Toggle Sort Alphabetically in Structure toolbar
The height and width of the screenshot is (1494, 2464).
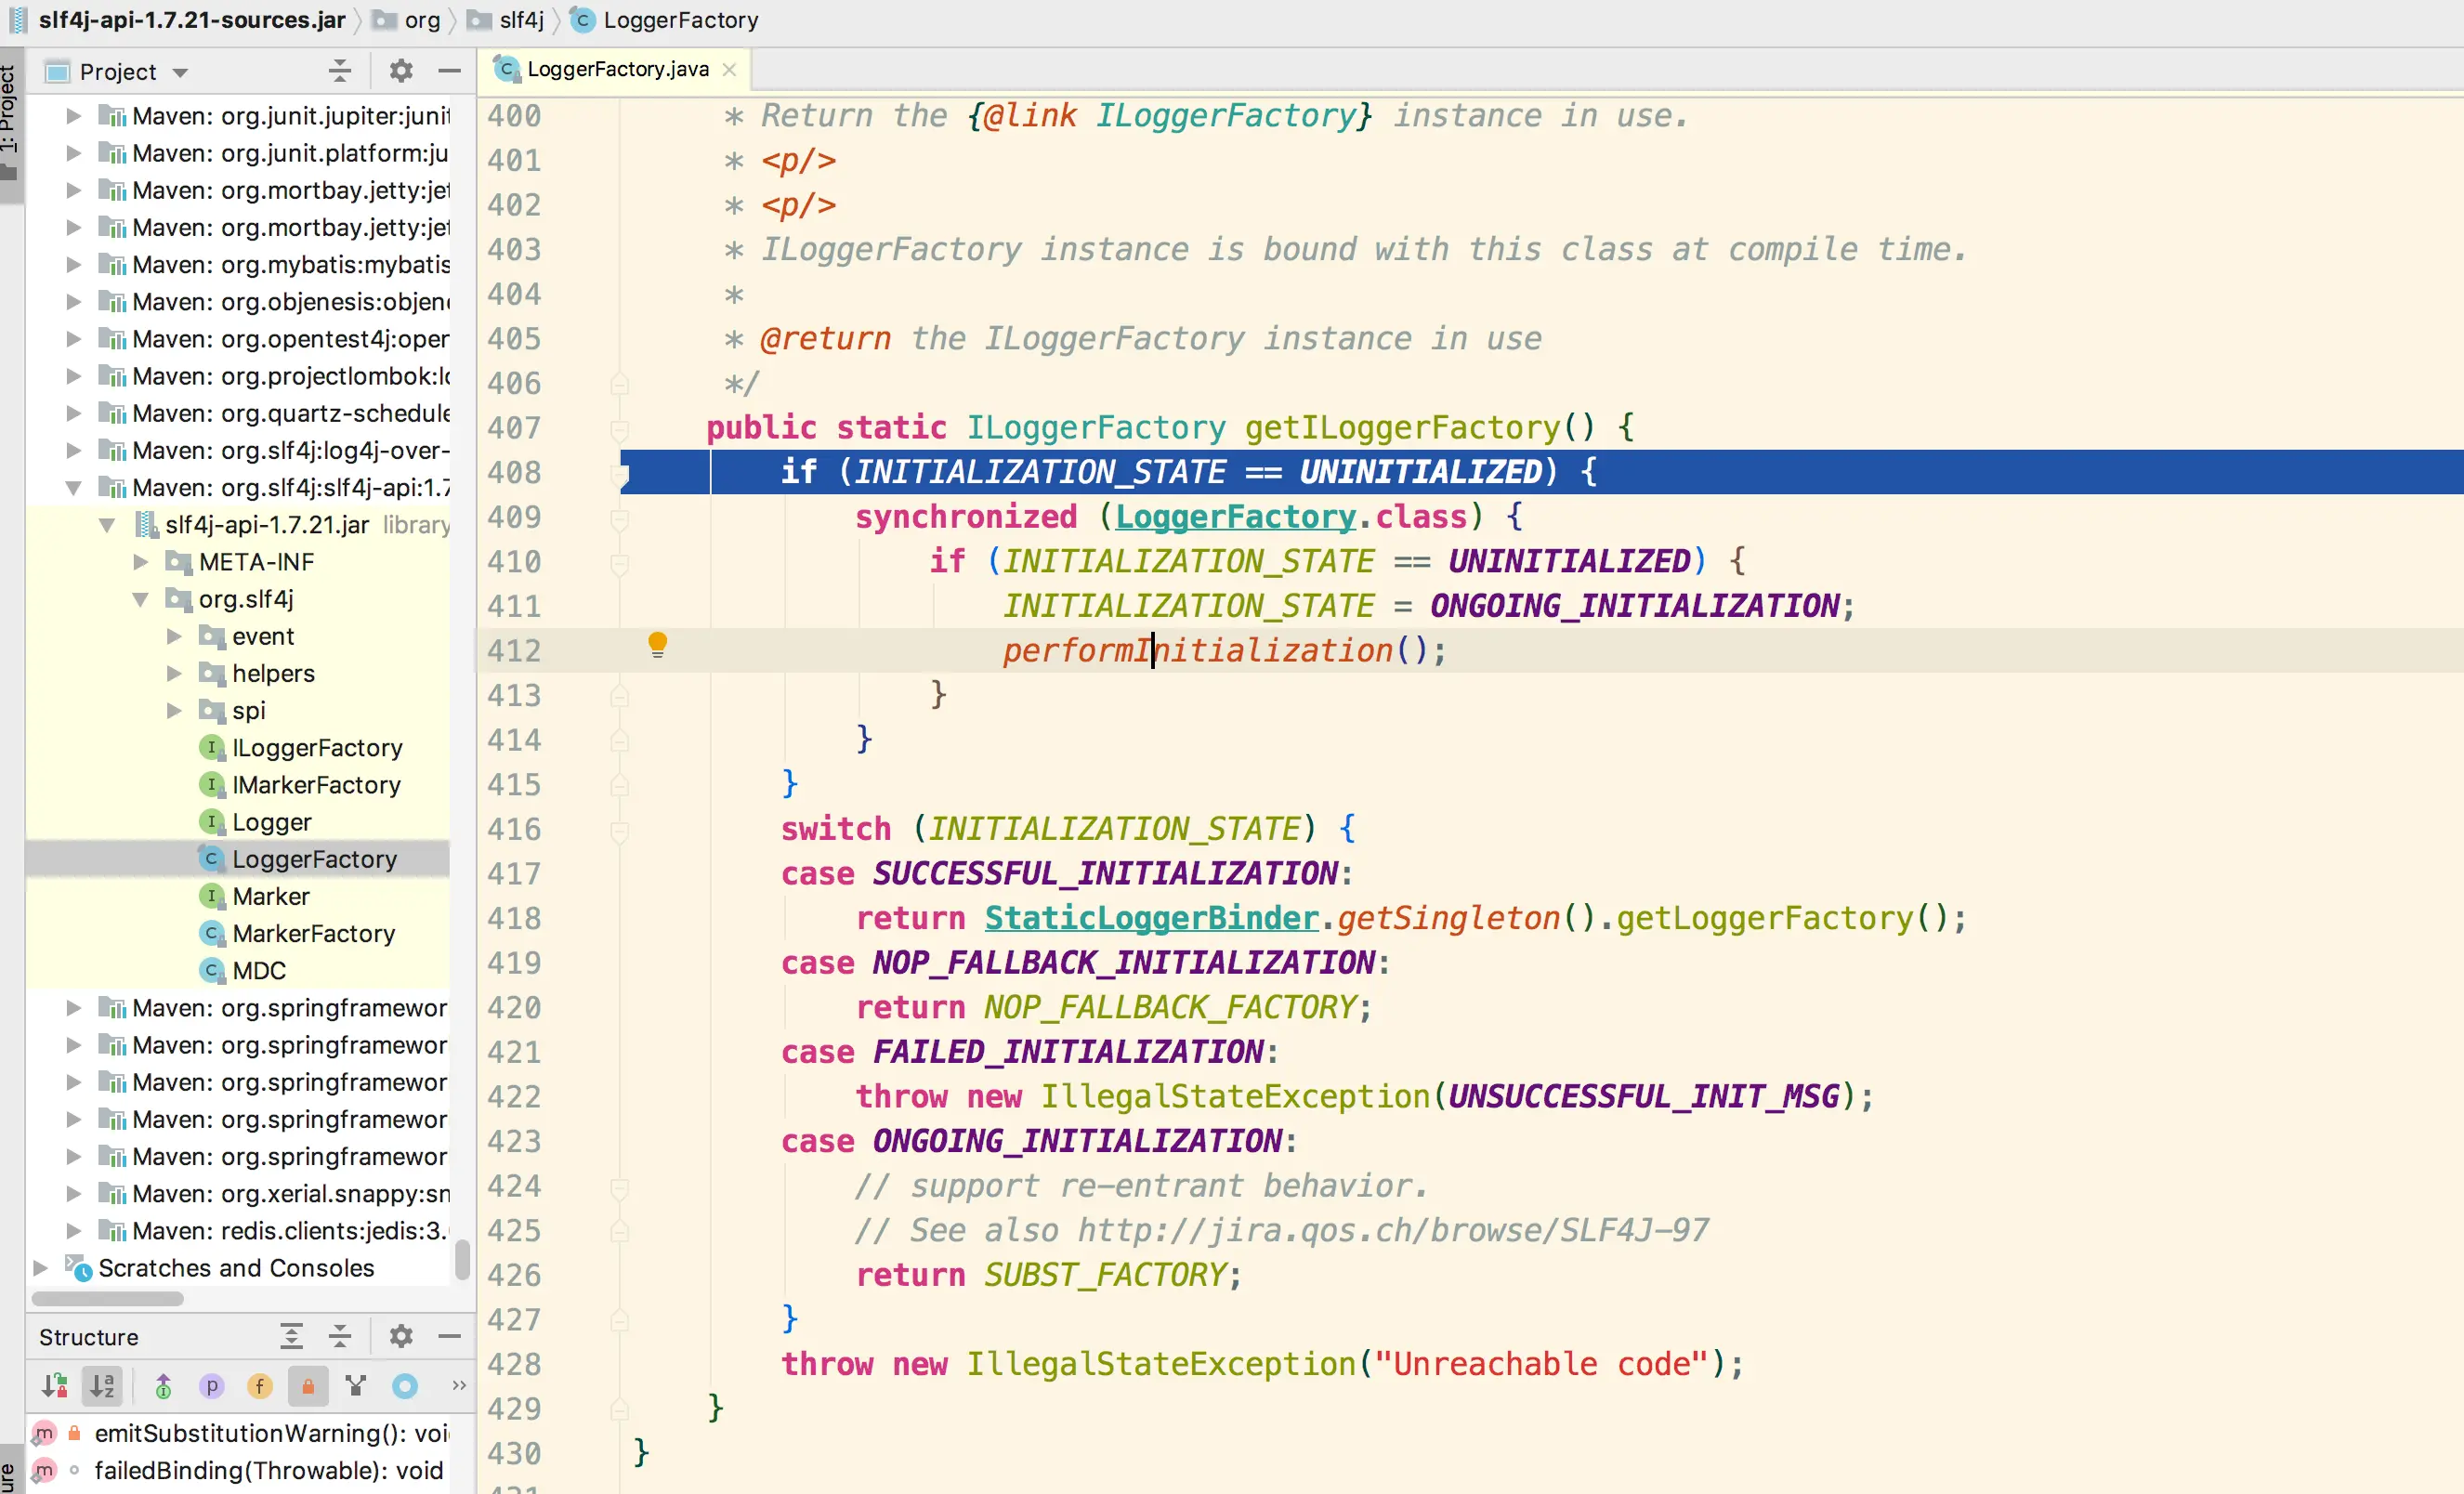102,1386
